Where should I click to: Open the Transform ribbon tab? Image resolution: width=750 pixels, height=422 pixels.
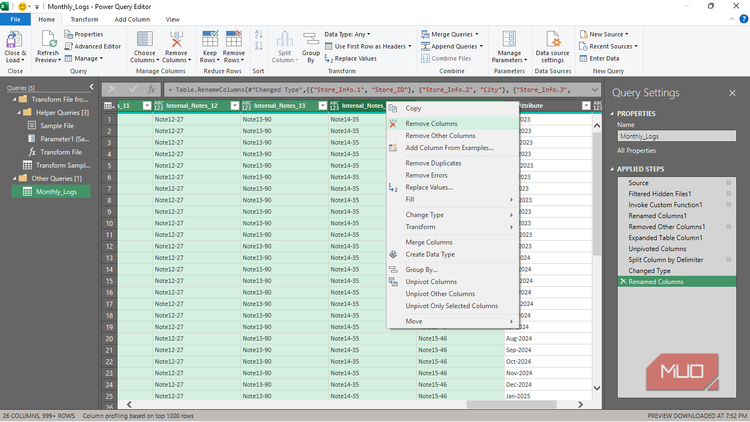point(84,19)
